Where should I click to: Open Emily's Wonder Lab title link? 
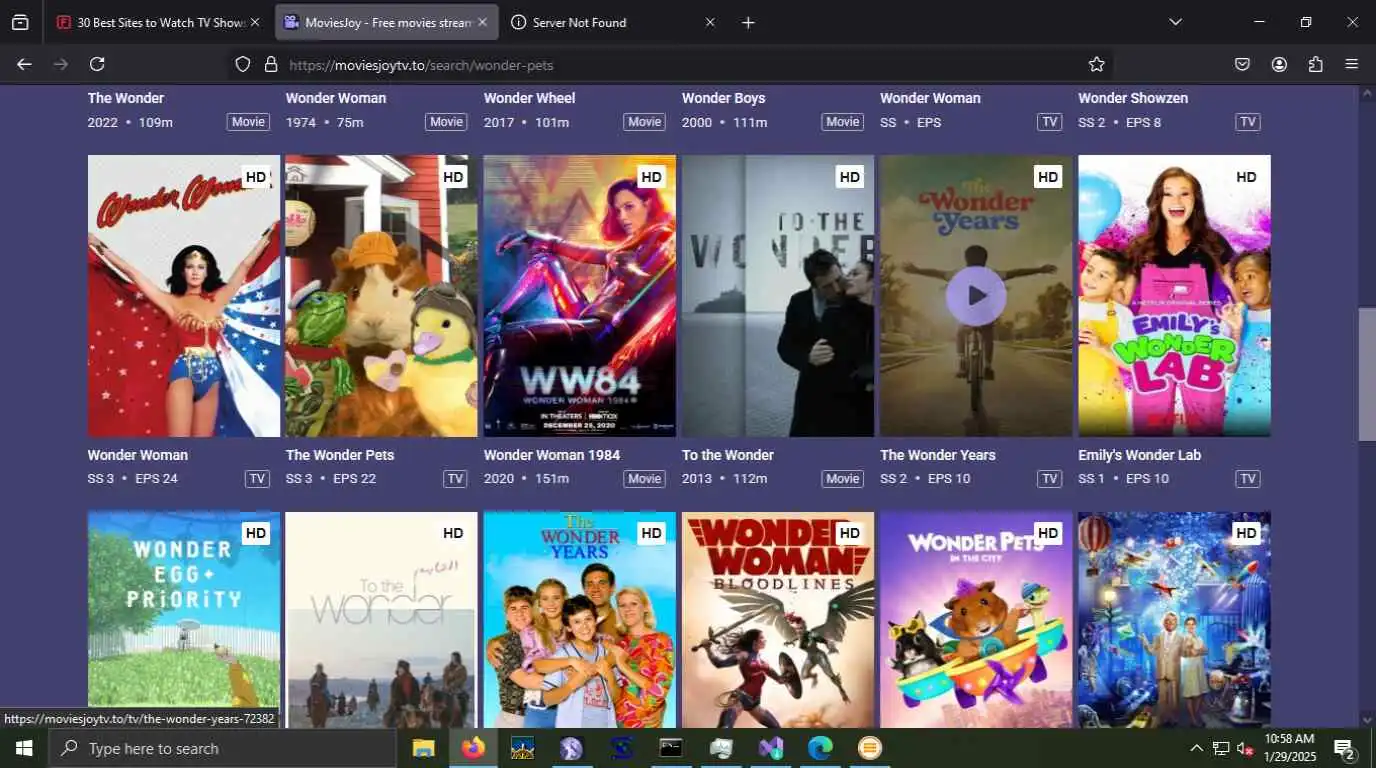pyautogui.click(x=1140, y=455)
